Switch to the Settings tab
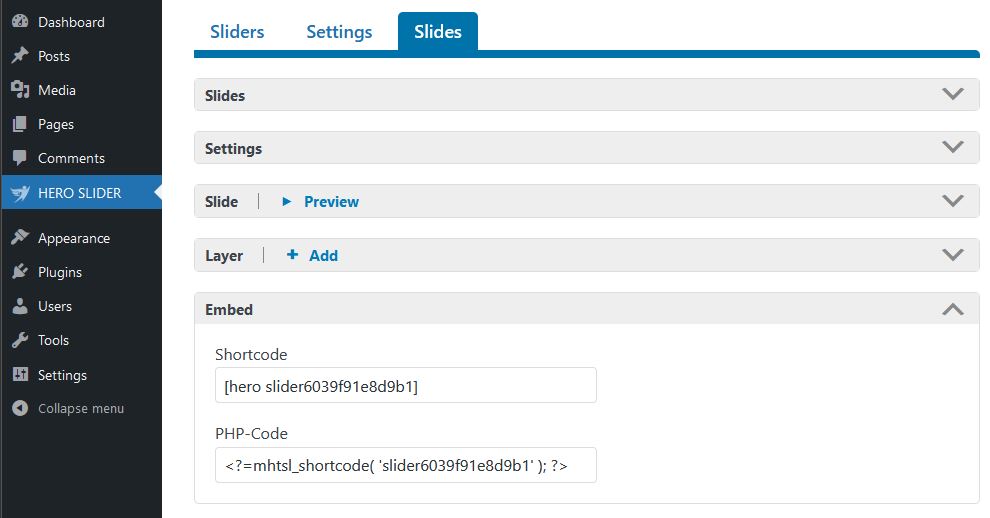990x518 pixels. tap(339, 32)
